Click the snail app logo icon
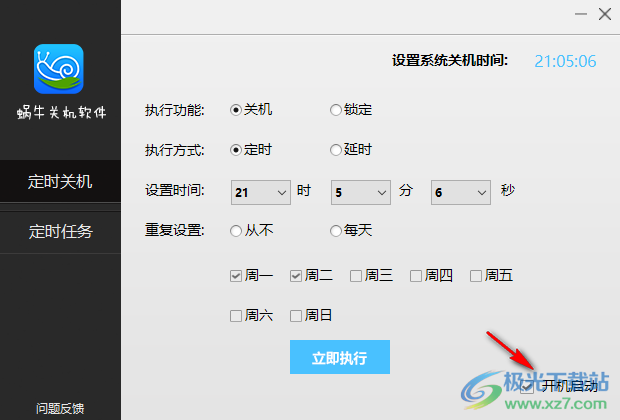Image resolution: width=620 pixels, height=420 pixels. (x=59, y=69)
